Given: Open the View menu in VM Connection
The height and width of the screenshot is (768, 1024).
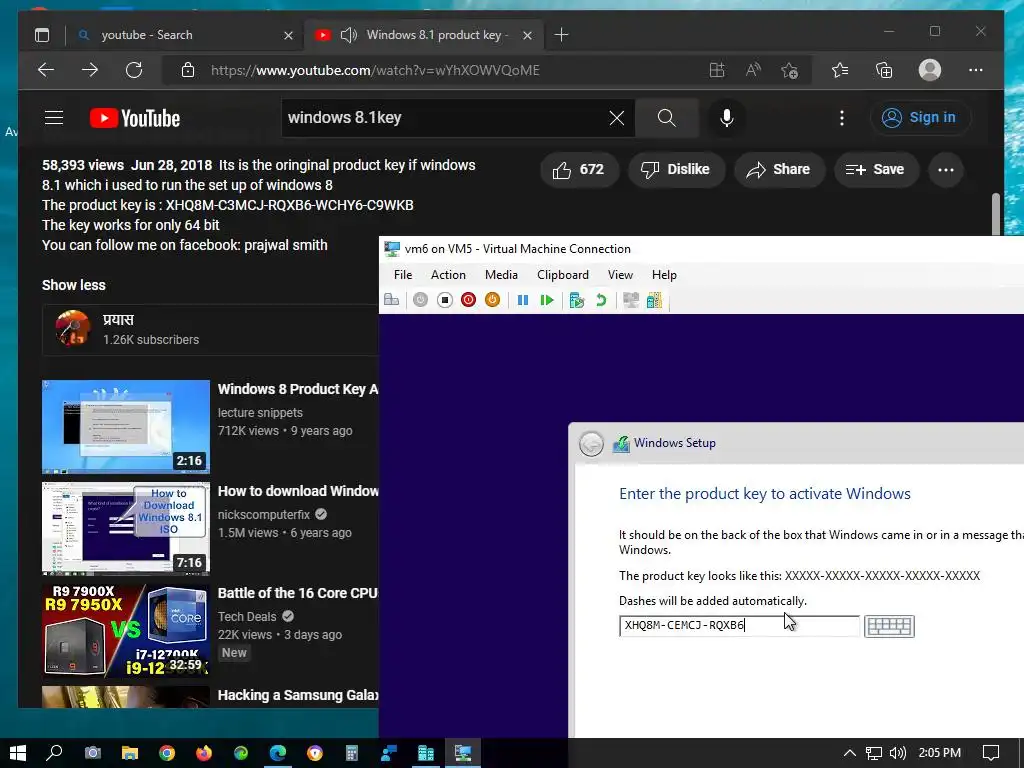Looking at the screenshot, I should 620,275.
